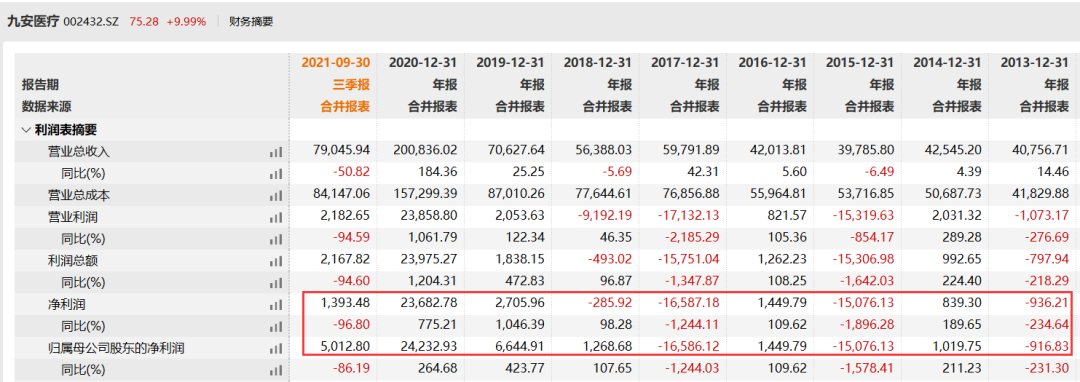Click the 营业利润 row label
1080x382 pixels.
coord(68,217)
